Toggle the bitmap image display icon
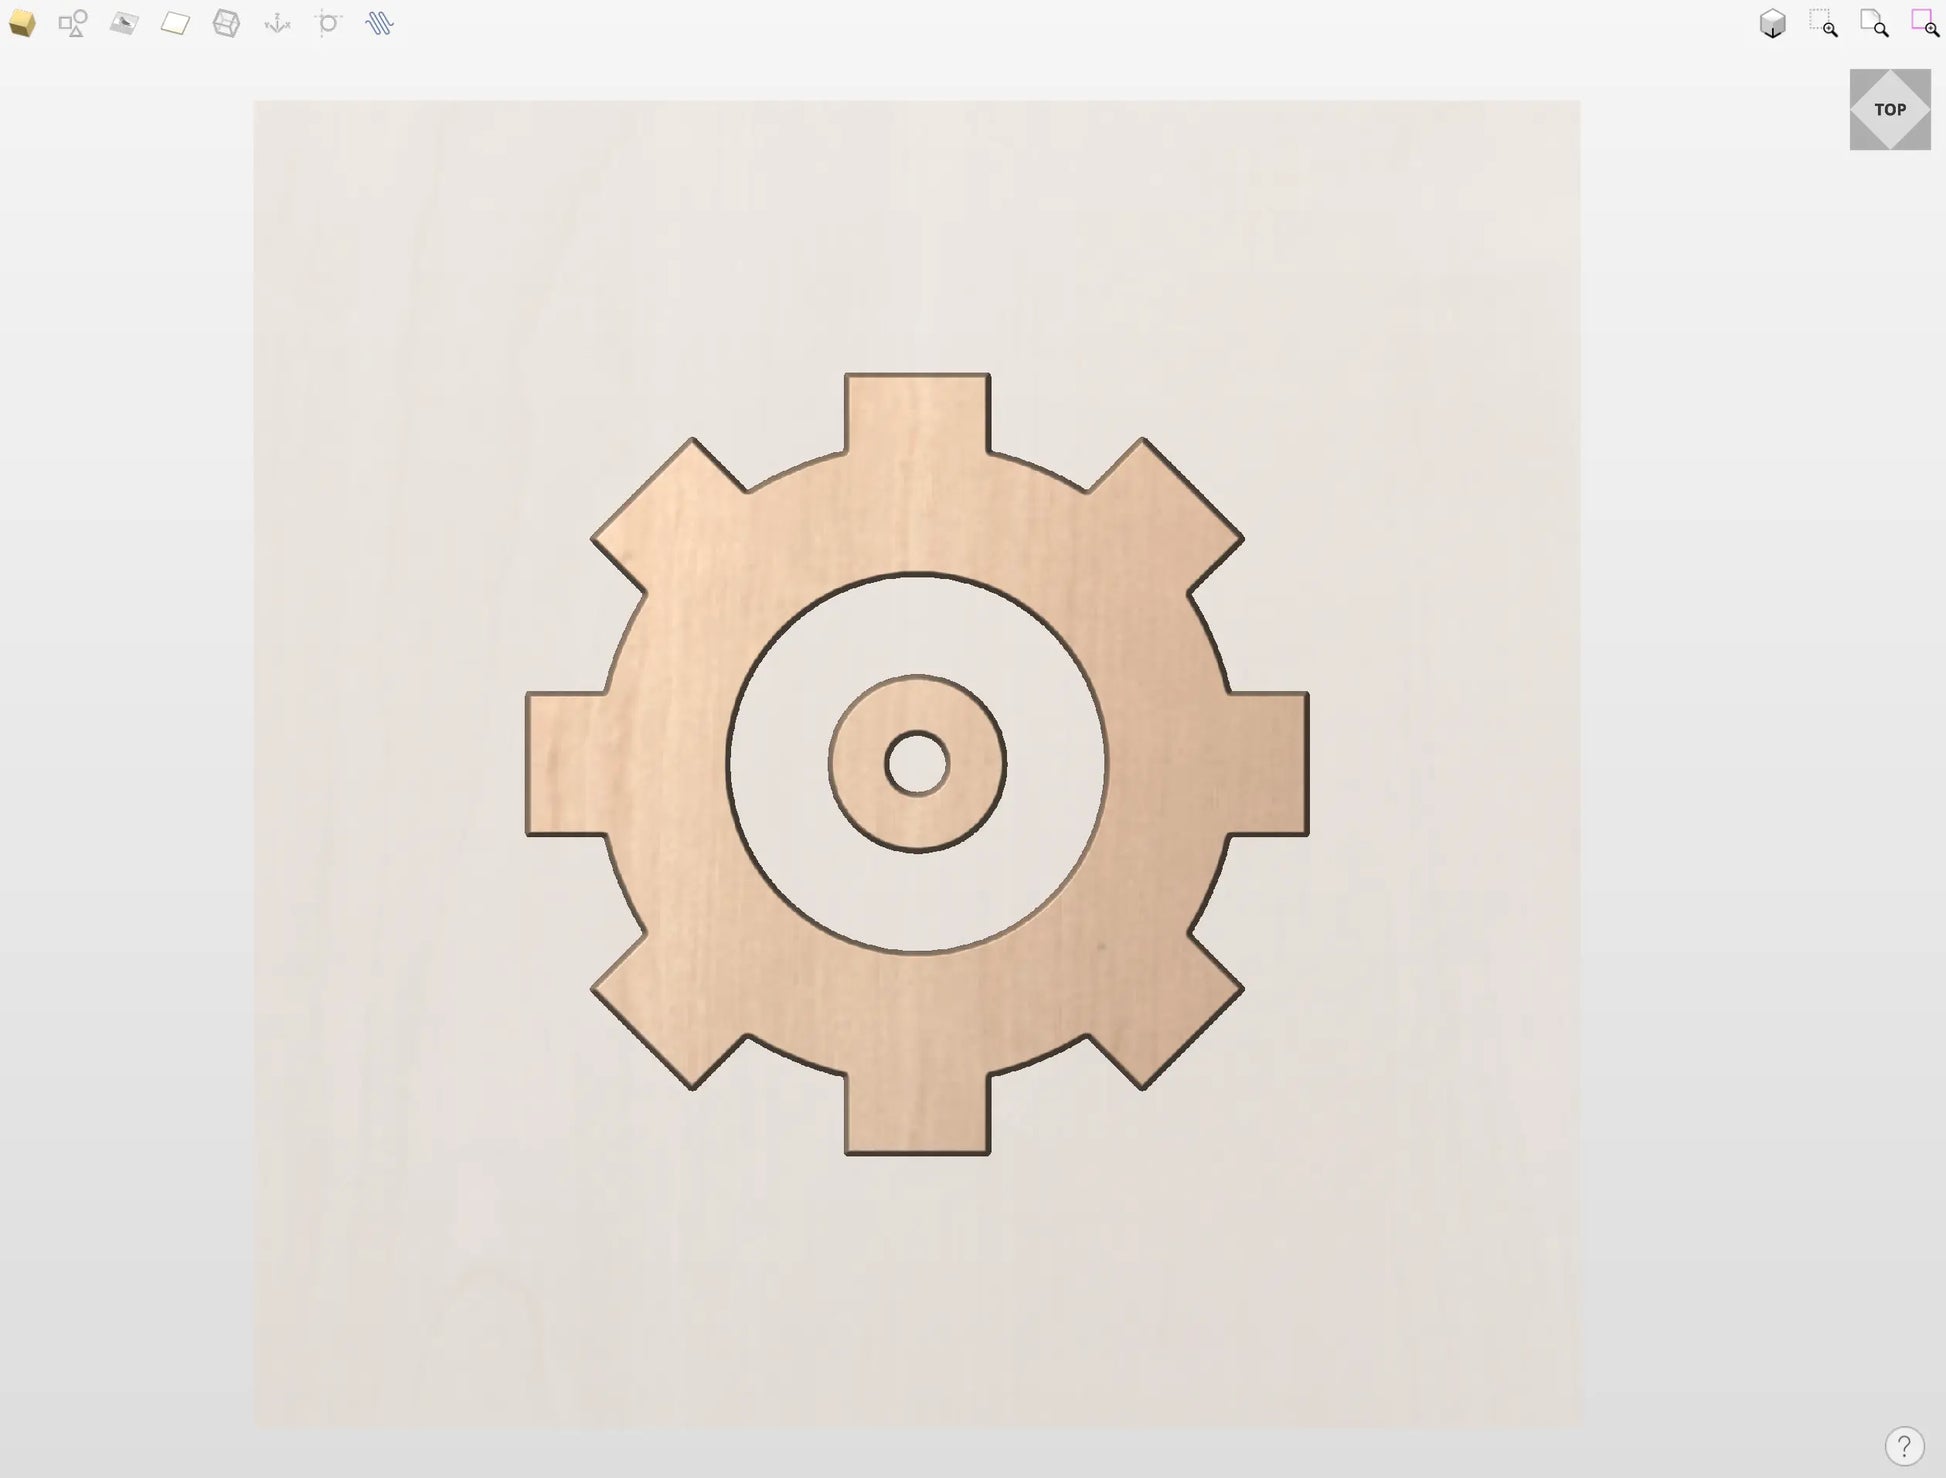This screenshot has height=1478, width=1946. tap(124, 23)
